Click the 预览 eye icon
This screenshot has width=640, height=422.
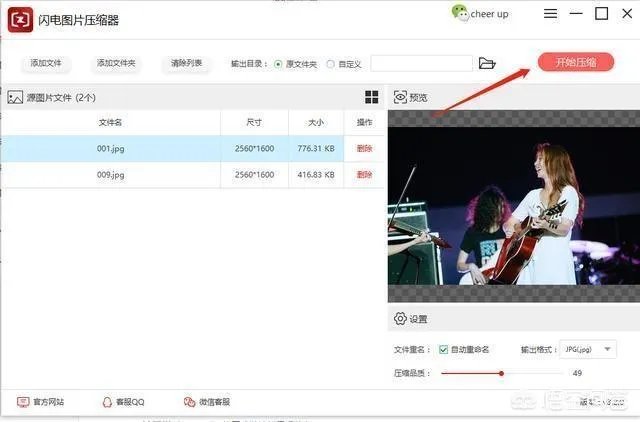[x=400, y=97]
